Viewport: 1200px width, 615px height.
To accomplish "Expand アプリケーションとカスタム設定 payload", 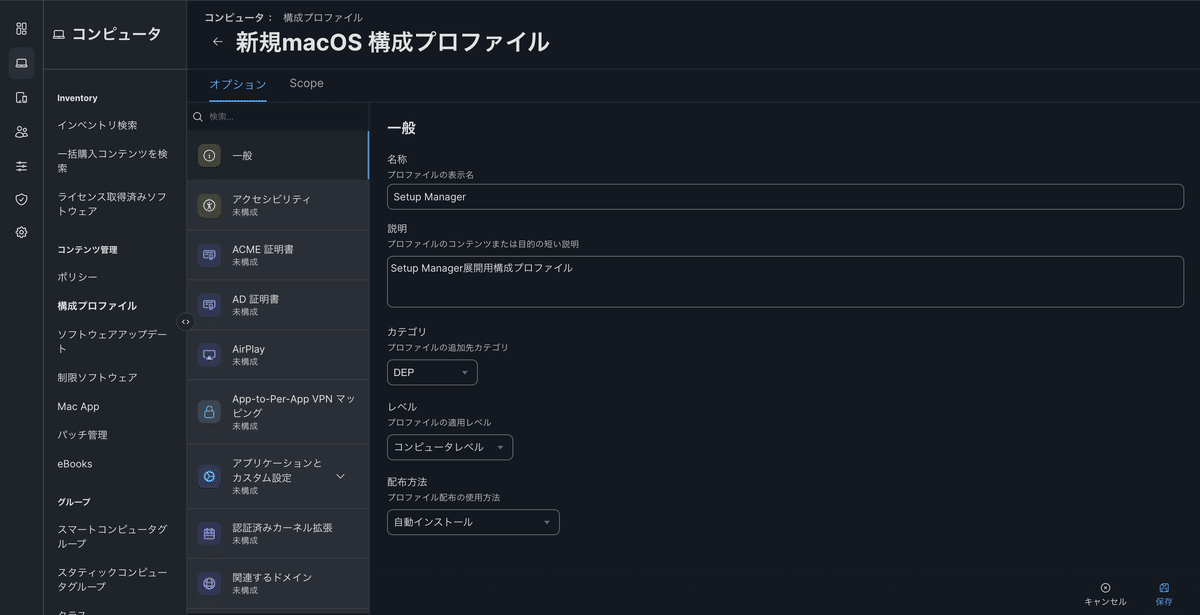I will click(x=340, y=478).
